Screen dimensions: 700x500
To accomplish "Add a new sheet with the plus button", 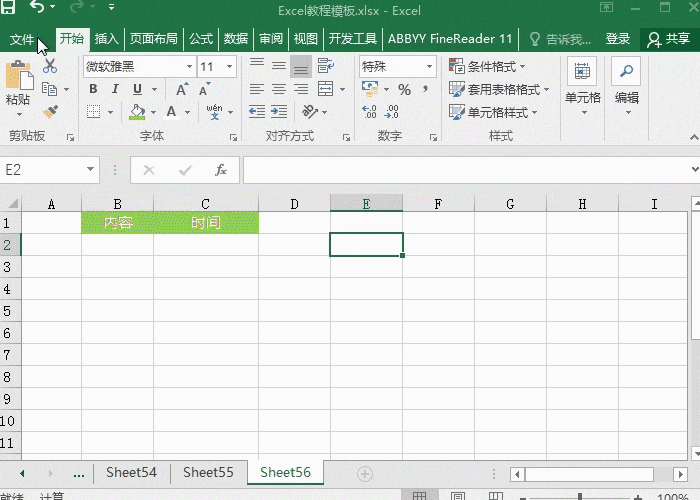I will [x=365, y=474].
